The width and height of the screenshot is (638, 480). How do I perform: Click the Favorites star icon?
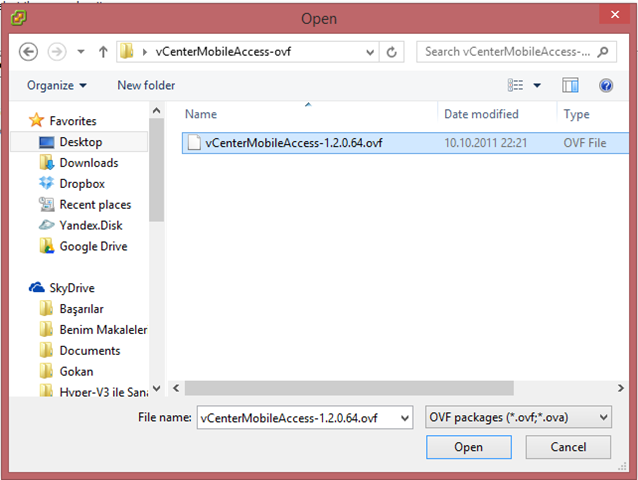36,120
